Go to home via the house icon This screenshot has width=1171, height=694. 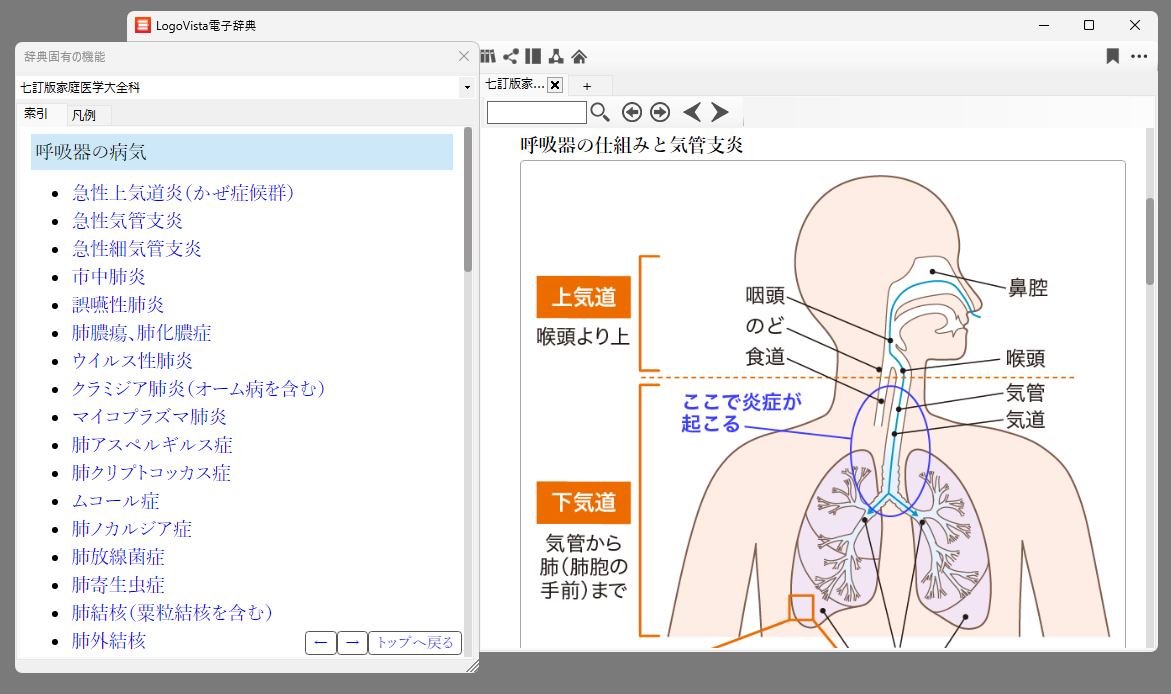click(x=579, y=56)
